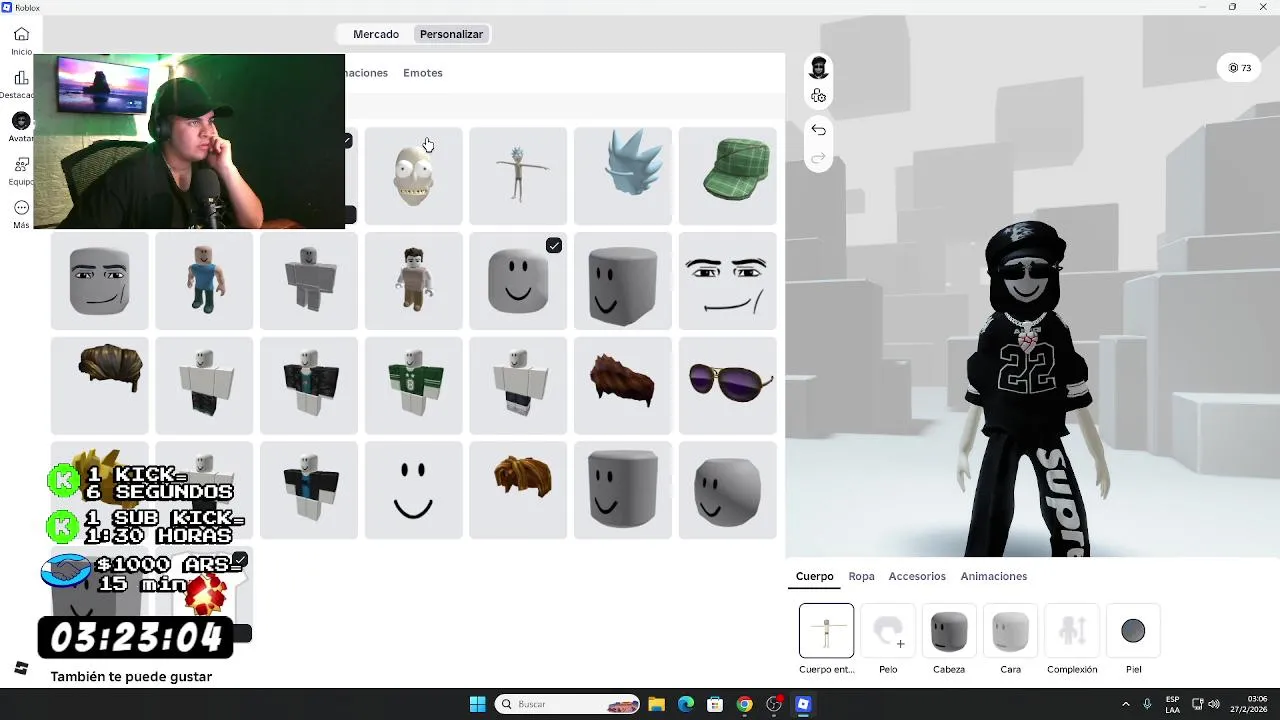The image size is (1280, 720).
Task: Switch the ESP LAA keyboard language indicator
Action: pyautogui.click(x=1172, y=704)
